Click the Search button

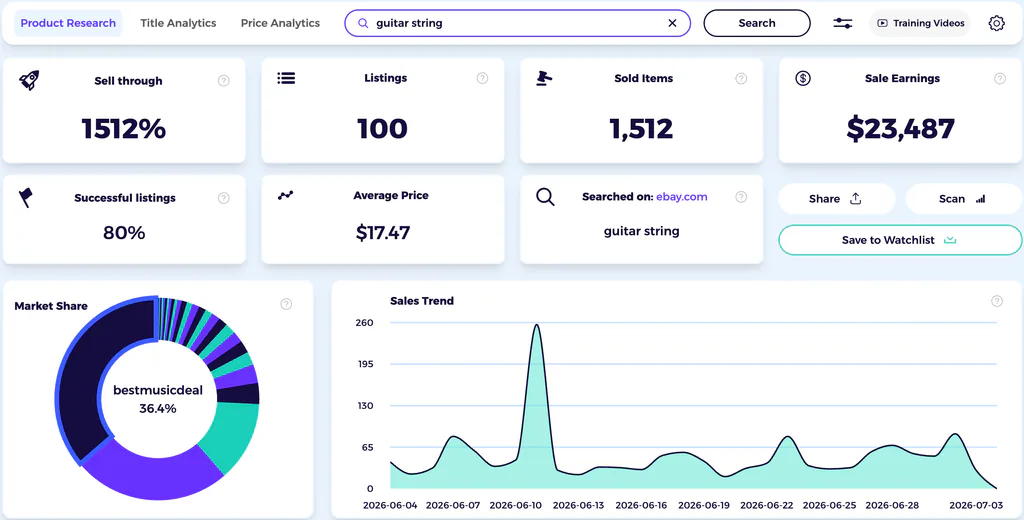pos(757,23)
